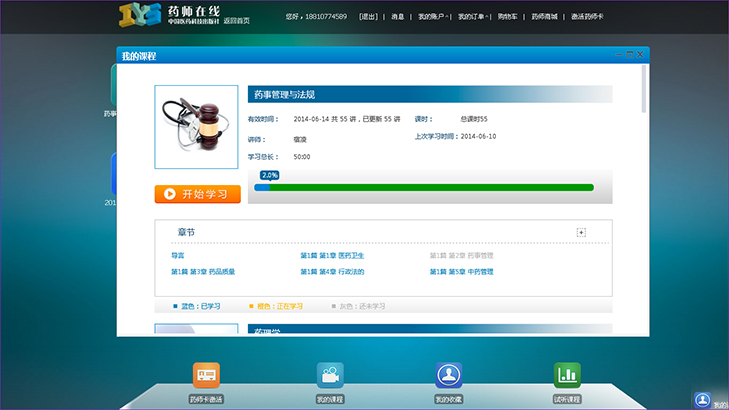Maximize the 我的课程 window

pos(628,54)
